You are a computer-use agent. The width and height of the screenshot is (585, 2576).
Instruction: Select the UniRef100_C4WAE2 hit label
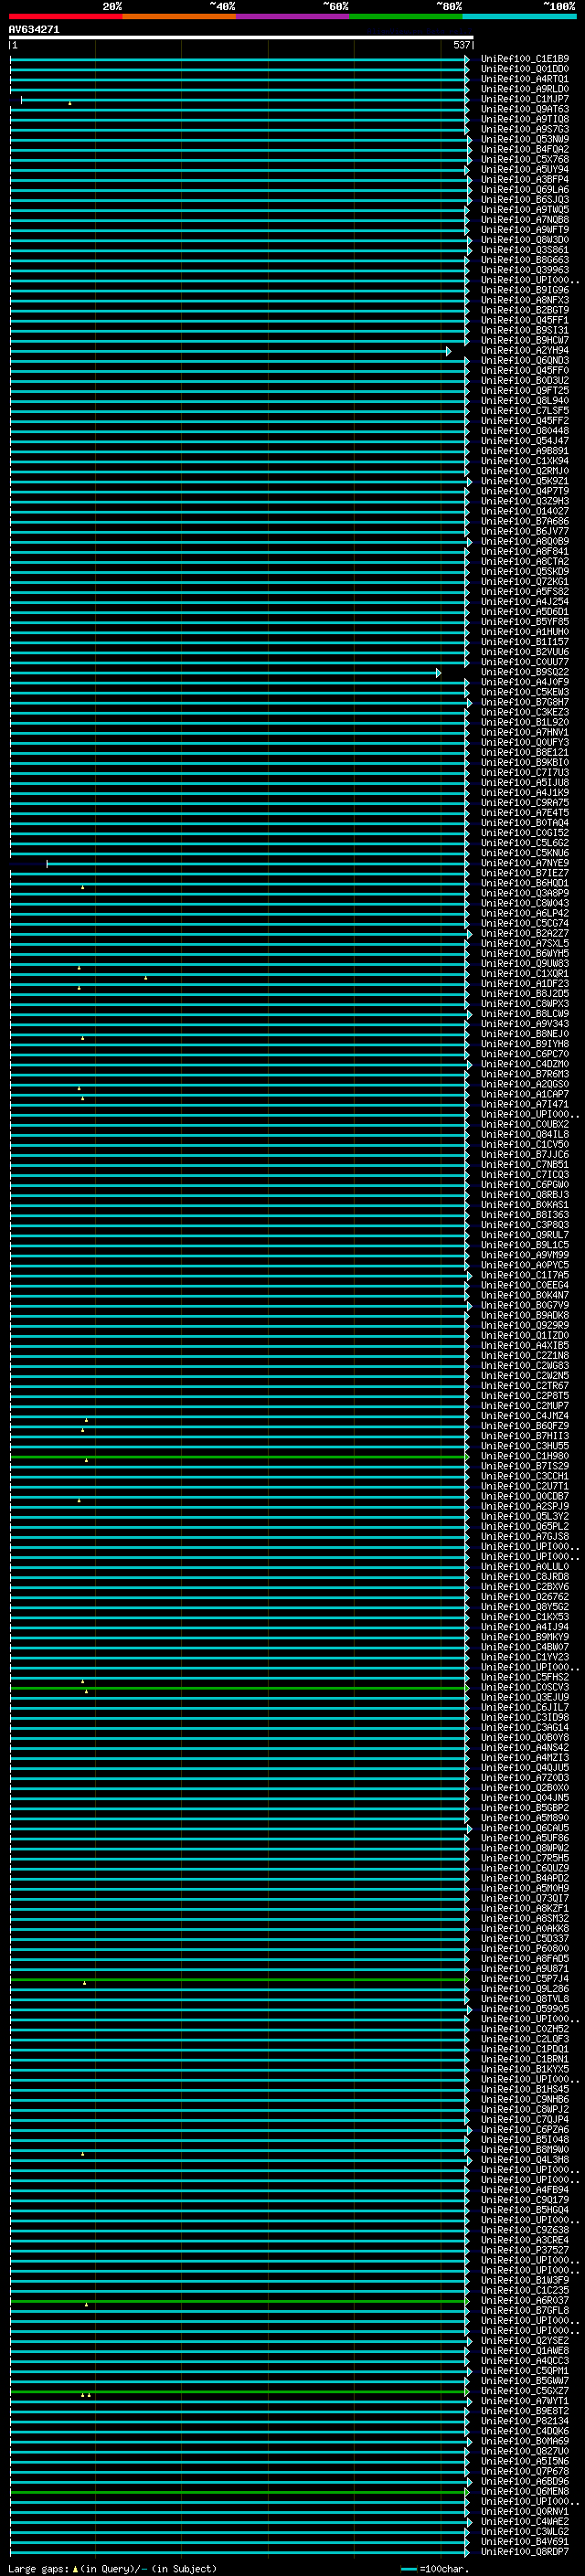[524, 2521]
